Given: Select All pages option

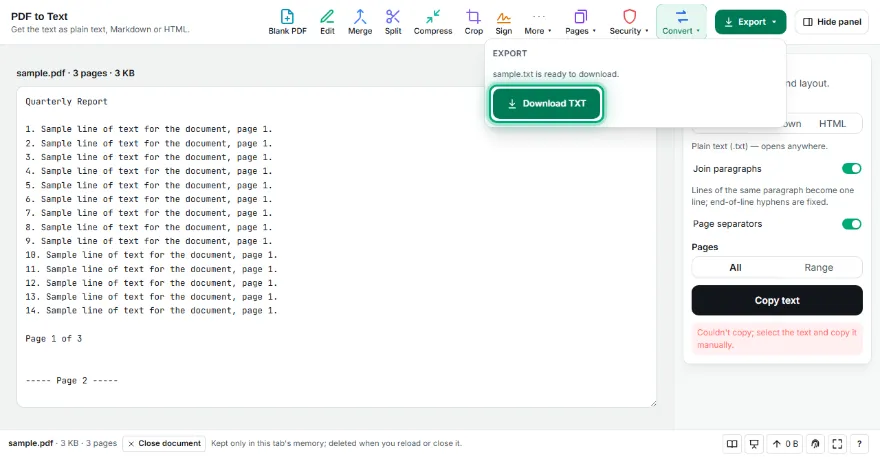Looking at the screenshot, I should (735, 268).
